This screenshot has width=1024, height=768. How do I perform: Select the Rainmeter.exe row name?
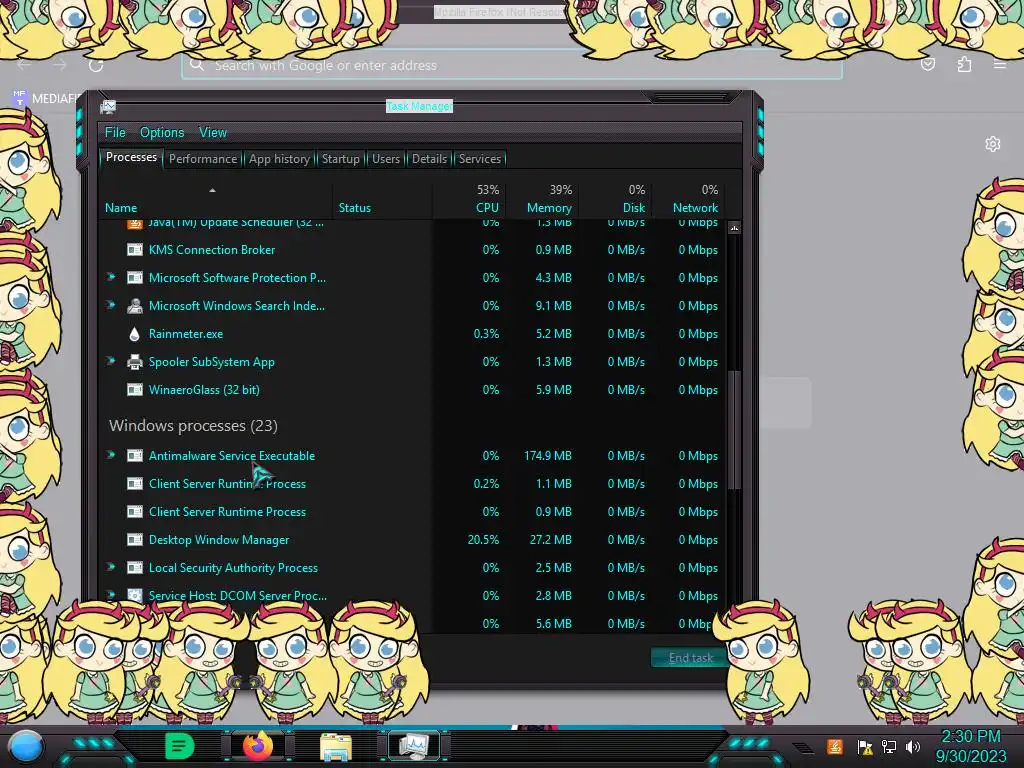pos(186,334)
